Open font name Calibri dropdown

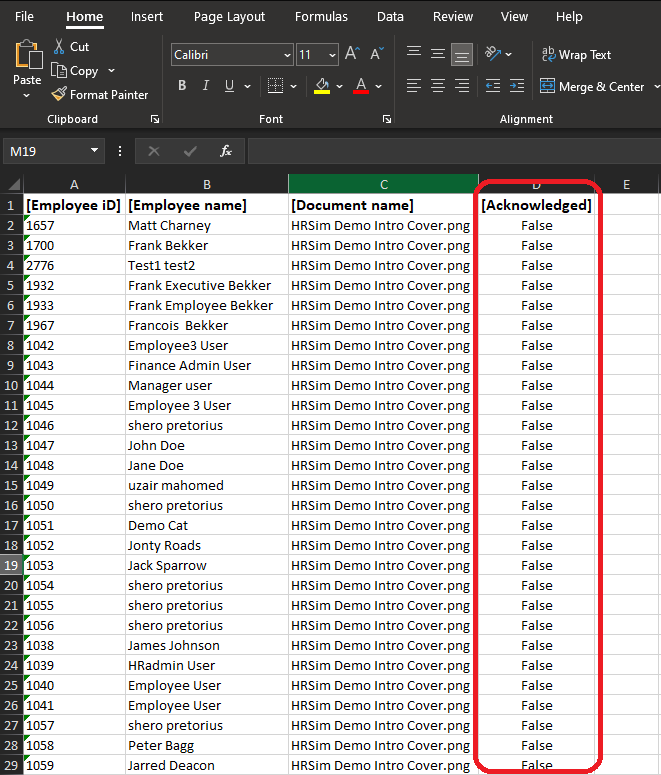[287, 55]
